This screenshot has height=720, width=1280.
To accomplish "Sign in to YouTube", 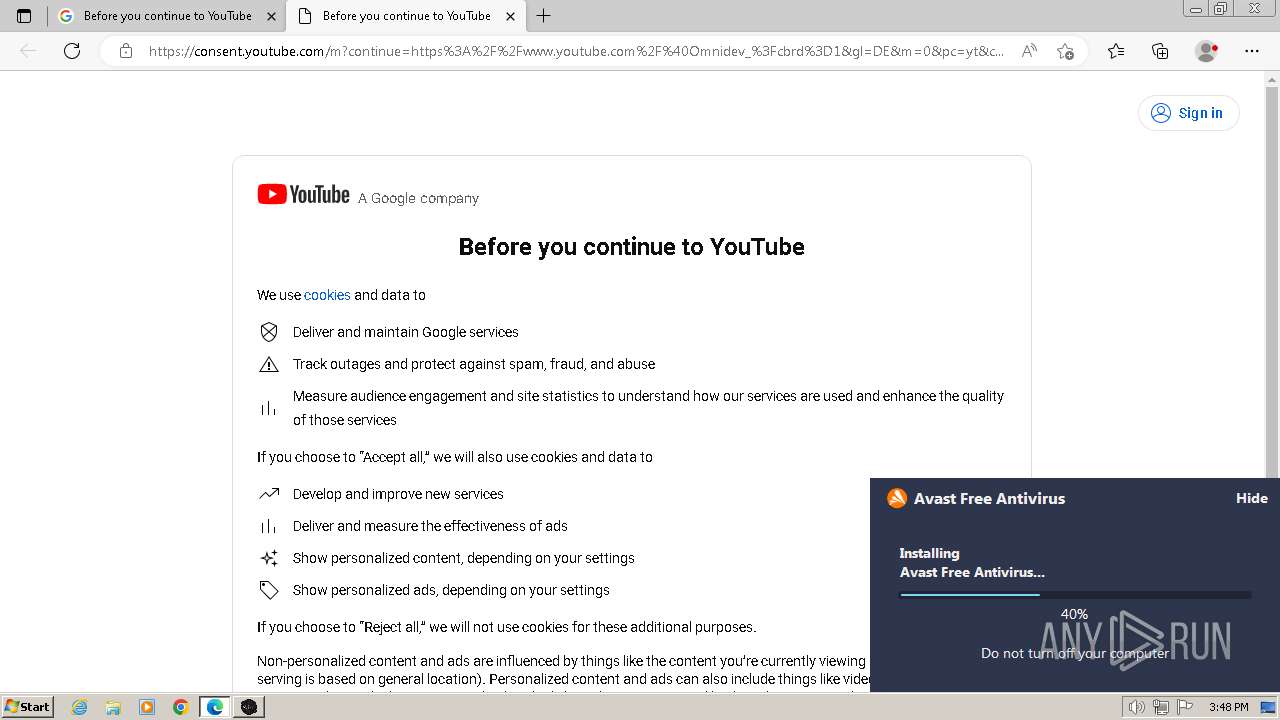I will click(1188, 113).
